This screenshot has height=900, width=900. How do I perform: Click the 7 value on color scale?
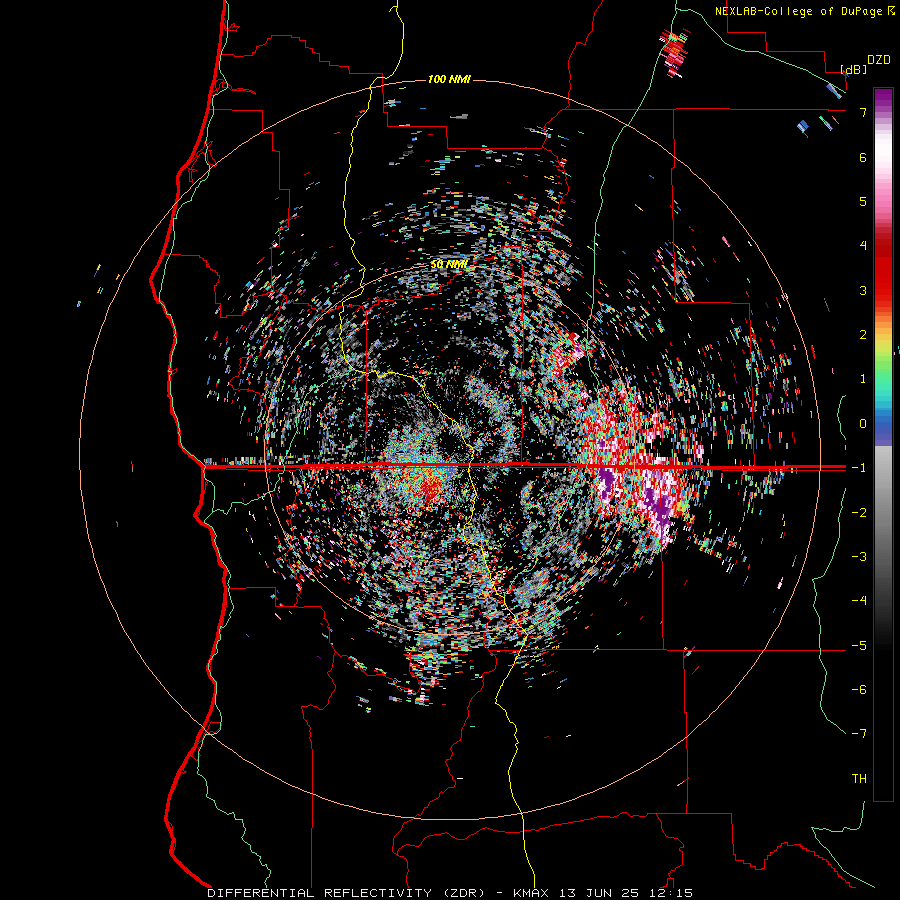coord(863,112)
